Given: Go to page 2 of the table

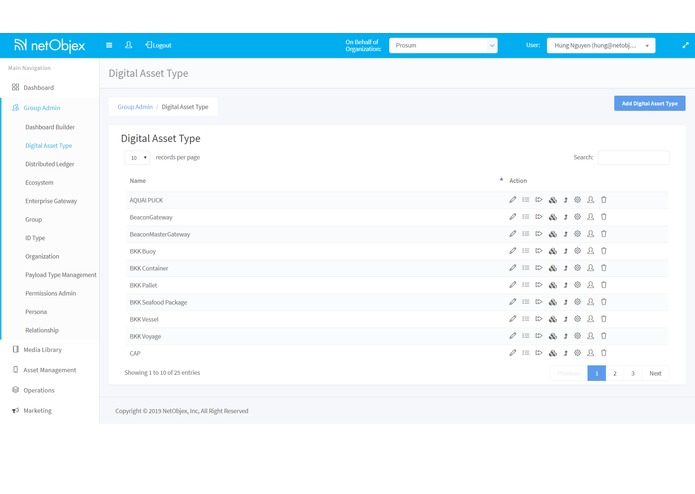Looking at the screenshot, I should (615, 373).
